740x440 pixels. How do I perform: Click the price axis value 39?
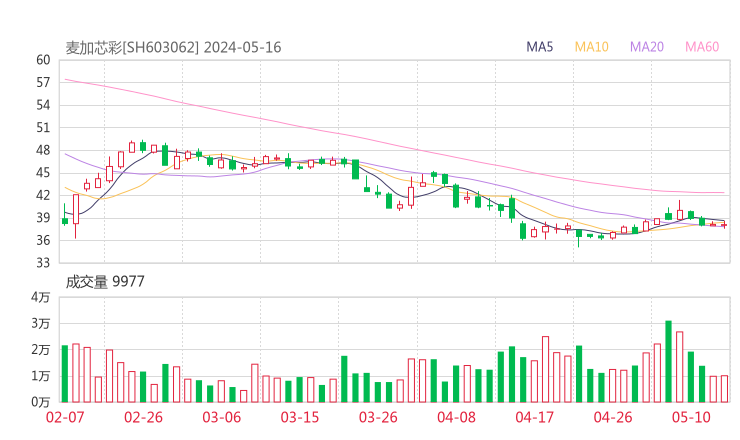click(x=43, y=218)
